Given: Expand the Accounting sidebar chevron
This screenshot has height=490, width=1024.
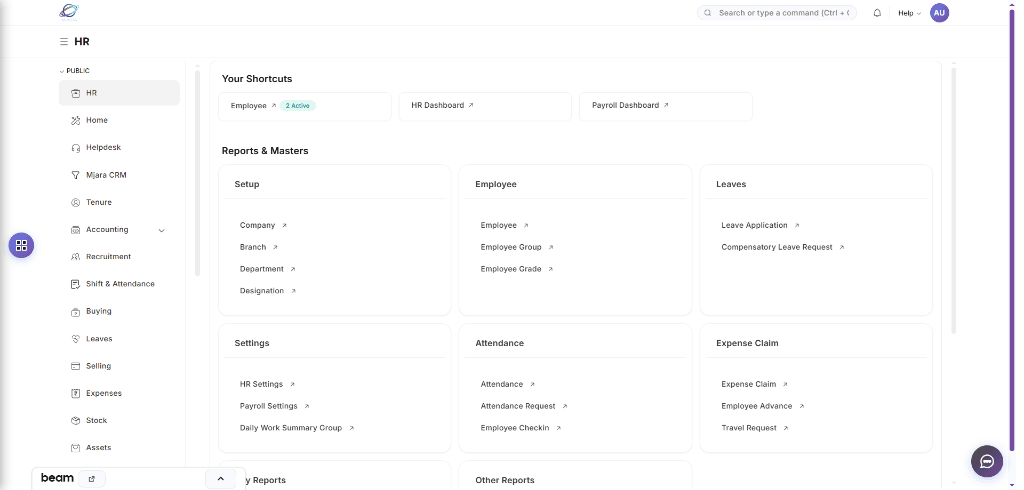Looking at the screenshot, I should [162, 230].
